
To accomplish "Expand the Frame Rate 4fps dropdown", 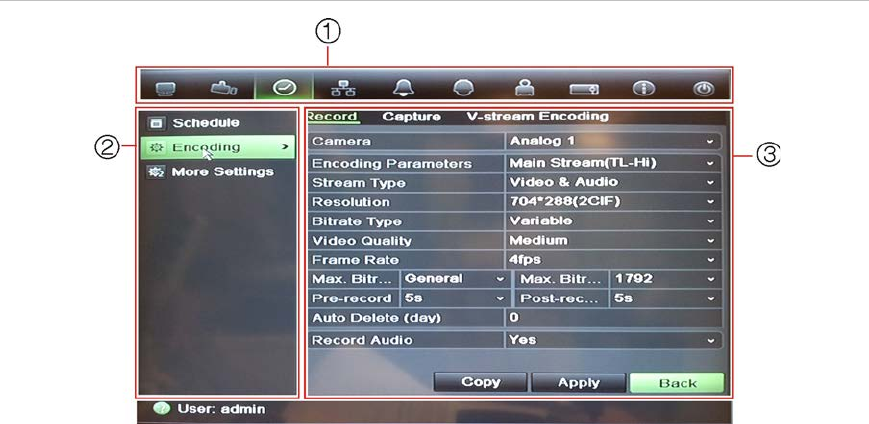I will point(613,259).
